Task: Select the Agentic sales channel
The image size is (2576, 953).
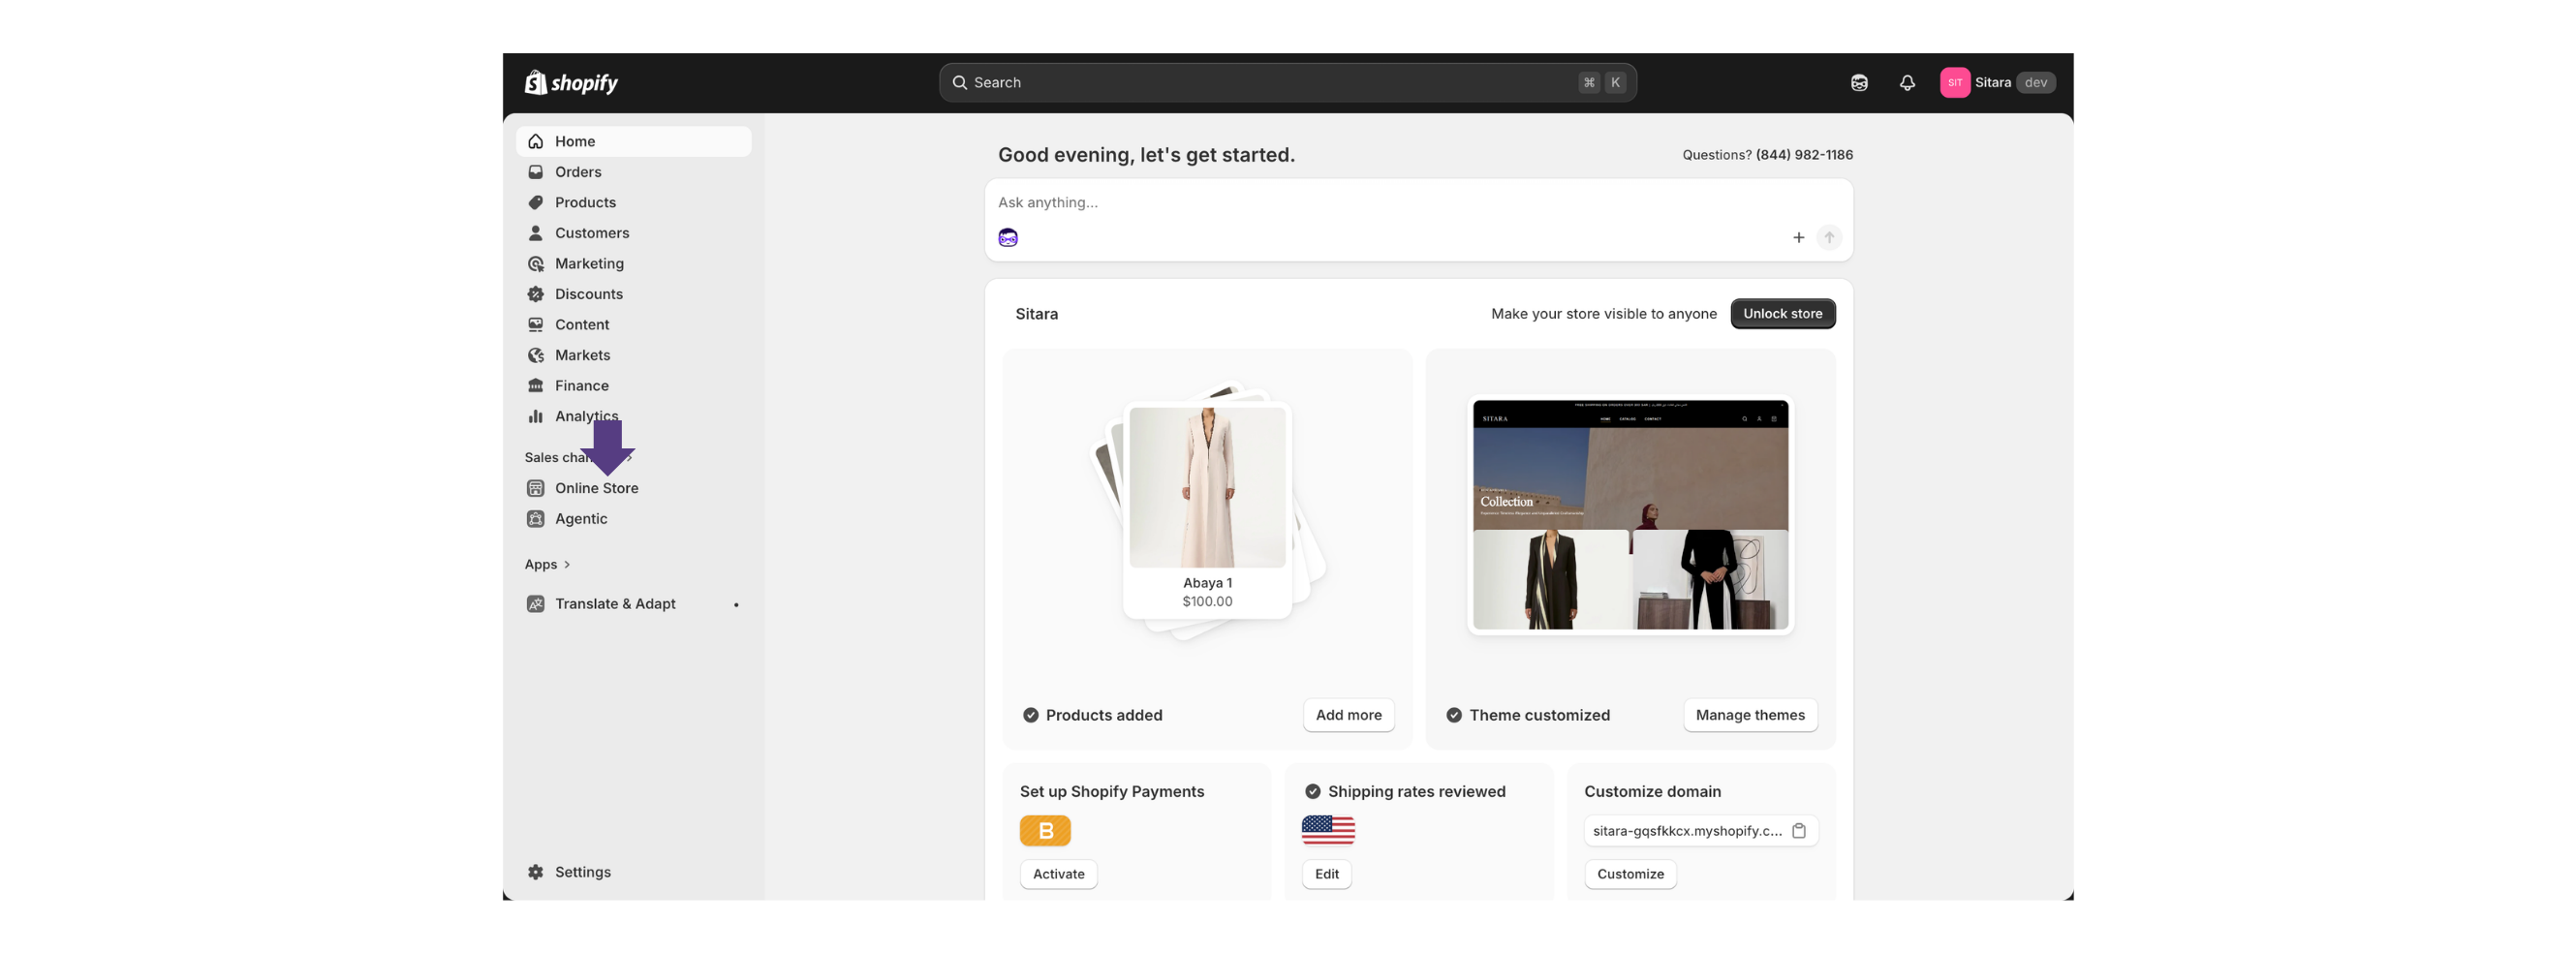Action: (633, 519)
